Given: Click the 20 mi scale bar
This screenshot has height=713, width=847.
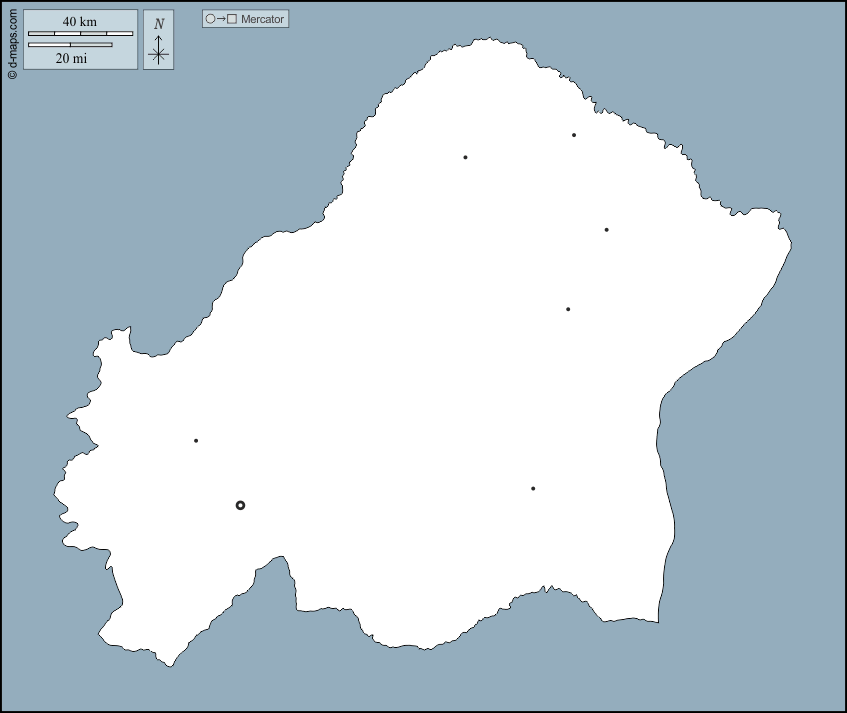Looking at the screenshot, I should [70, 45].
